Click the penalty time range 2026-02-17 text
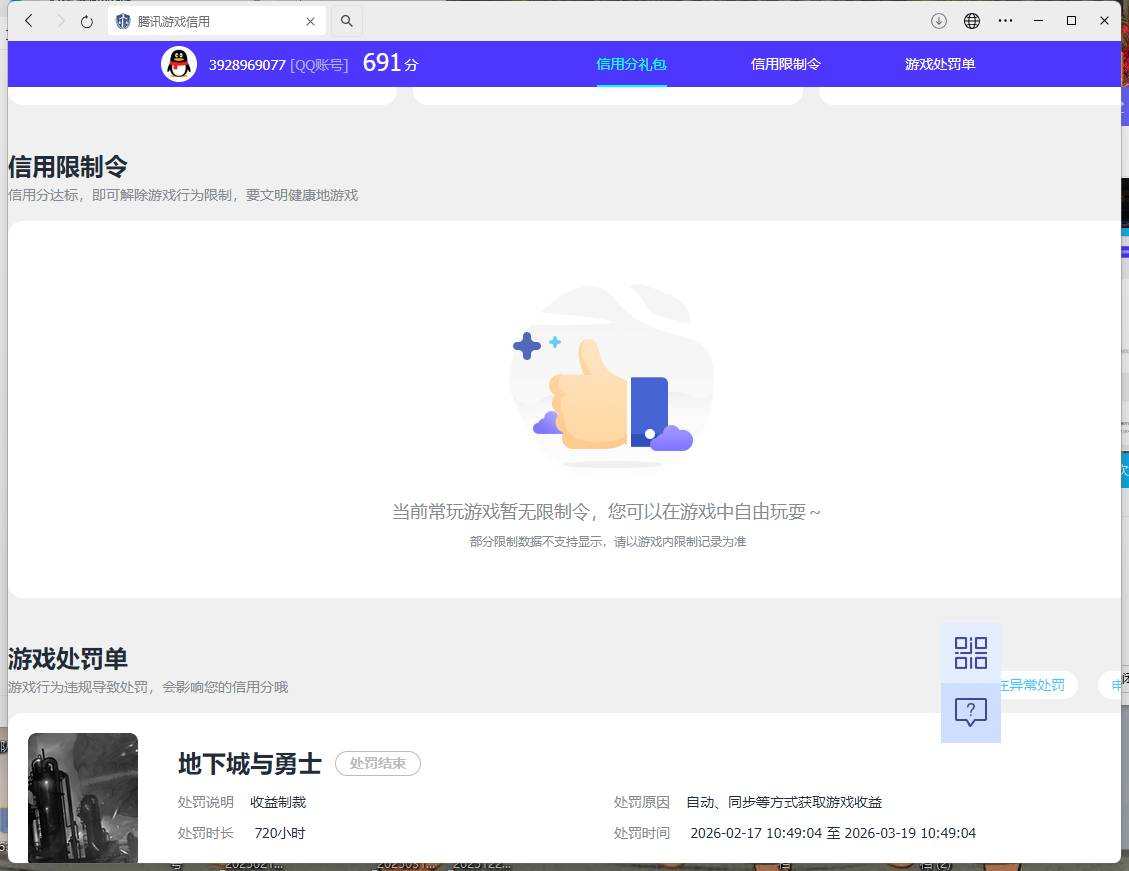Image resolution: width=1129 pixels, height=871 pixels. click(833, 833)
